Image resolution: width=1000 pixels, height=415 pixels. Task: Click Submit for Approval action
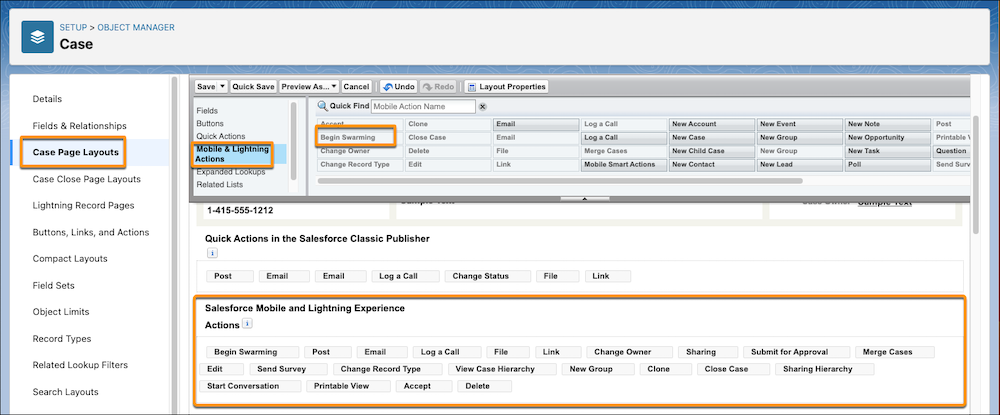click(797, 352)
